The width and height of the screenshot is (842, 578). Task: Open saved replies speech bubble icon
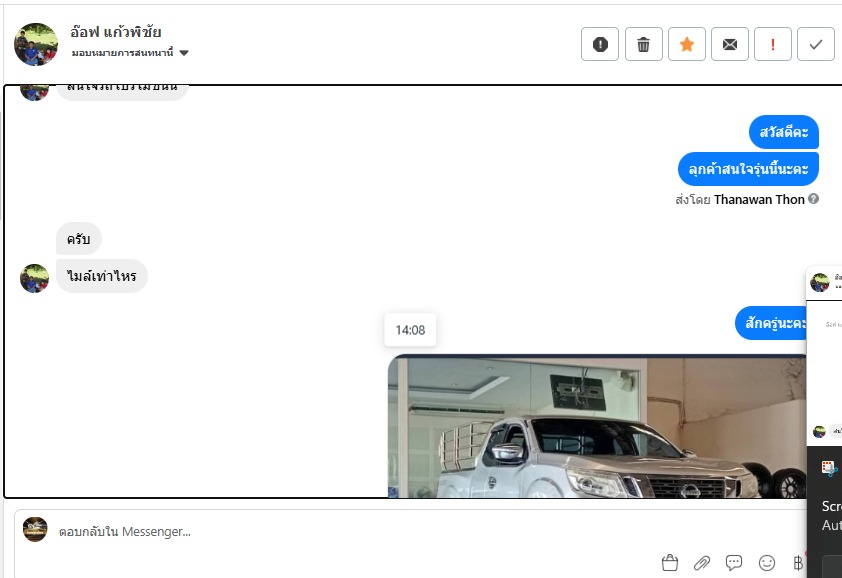coord(734,562)
